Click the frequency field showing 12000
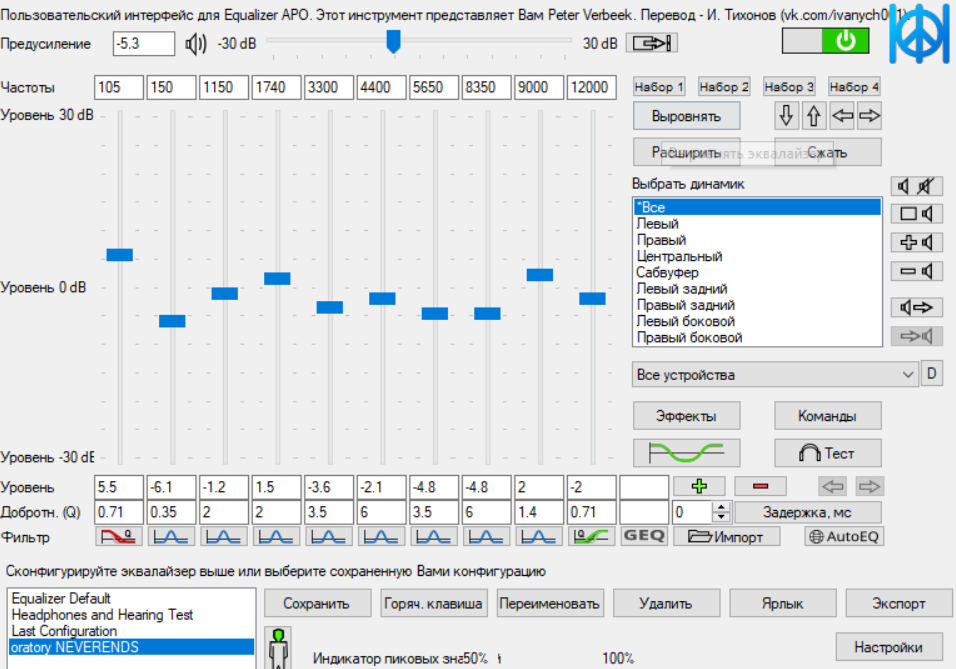956x669 pixels. [591, 87]
